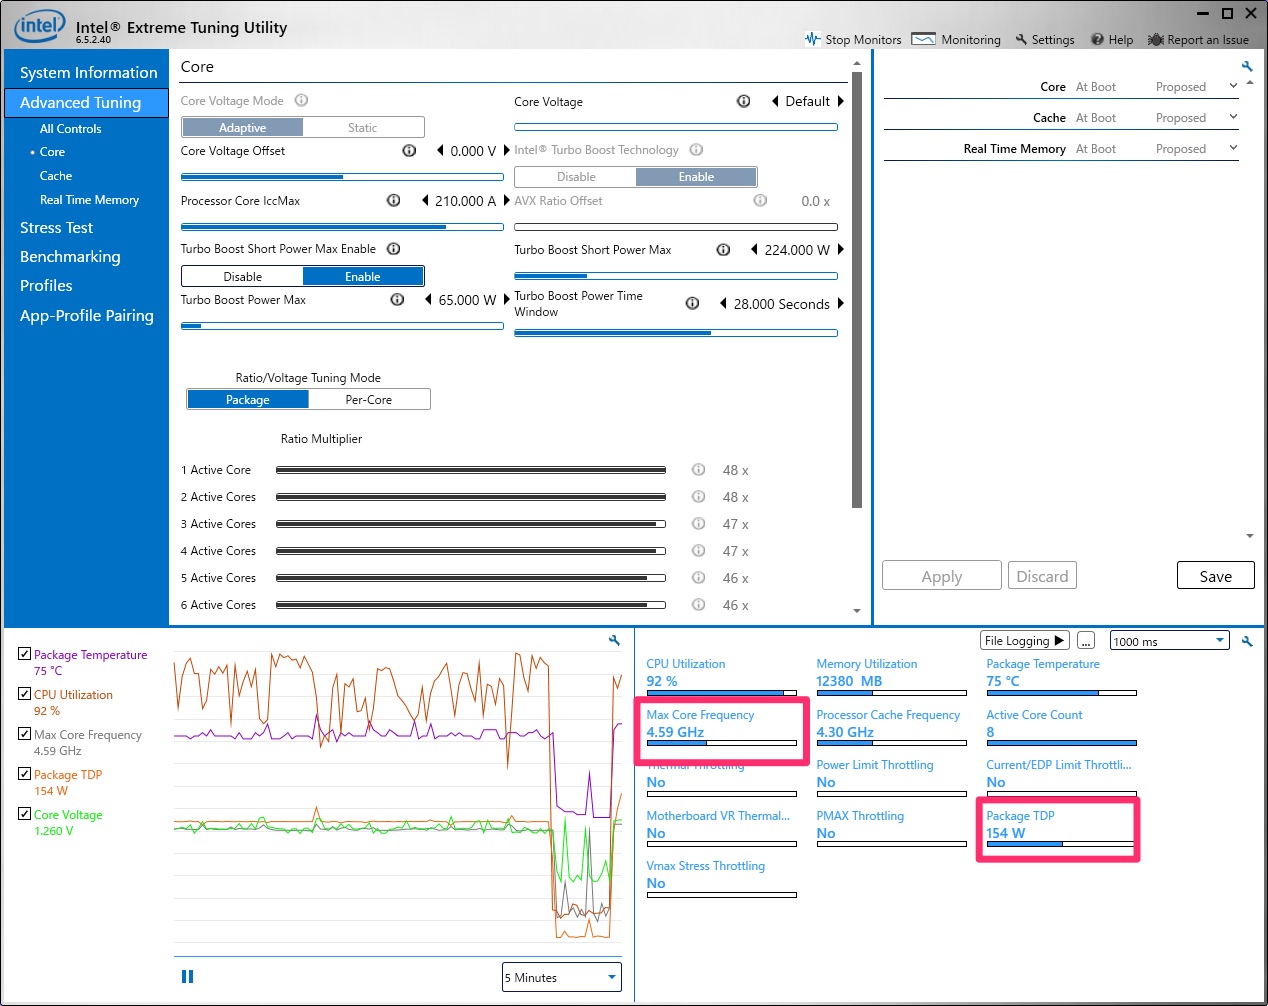Image resolution: width=1268 pixels, height=1006 pixels.
Task: Open the Help question mark icon
Action: tap(1097, 40)
